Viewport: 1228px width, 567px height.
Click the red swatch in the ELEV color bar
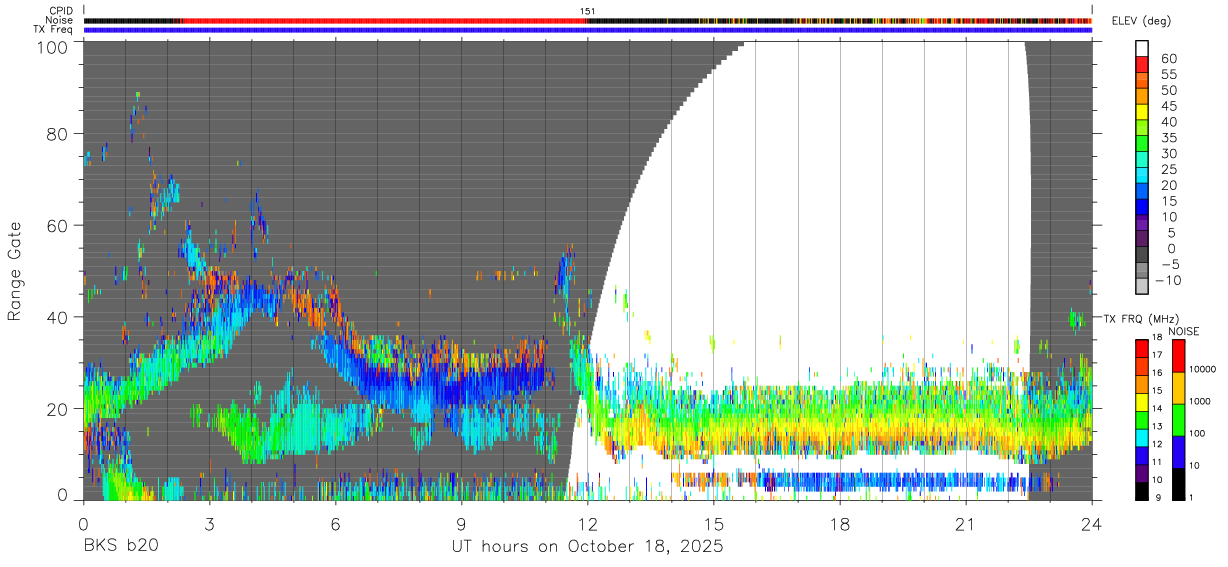(1142, 65)
